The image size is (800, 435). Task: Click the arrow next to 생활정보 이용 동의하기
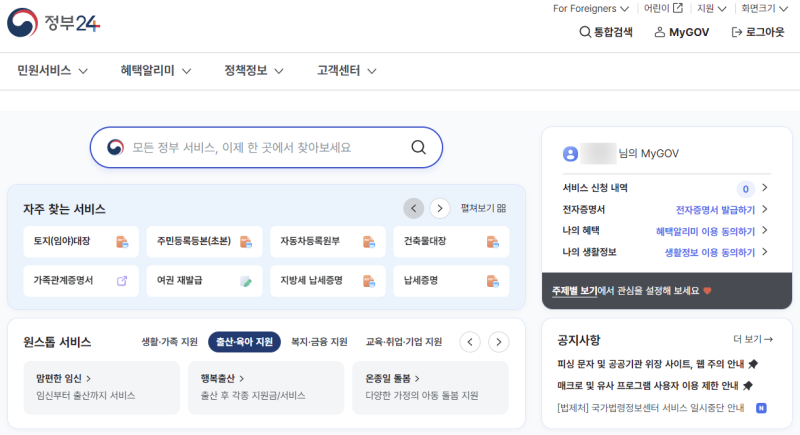pyautogui.click(x=765, y=252)
